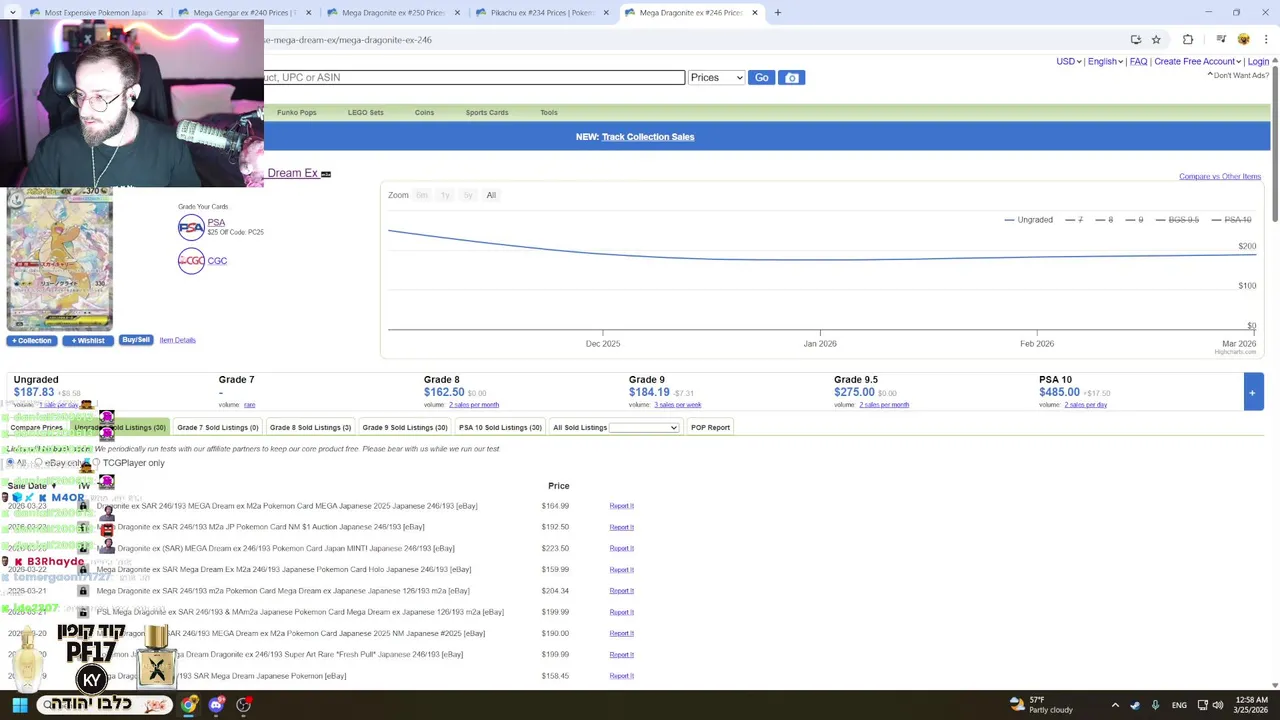The height and width of the screenshot is (720, 1280).
Task: Open PSA 10 Sold Listings tab
Action: pos(500,428)
